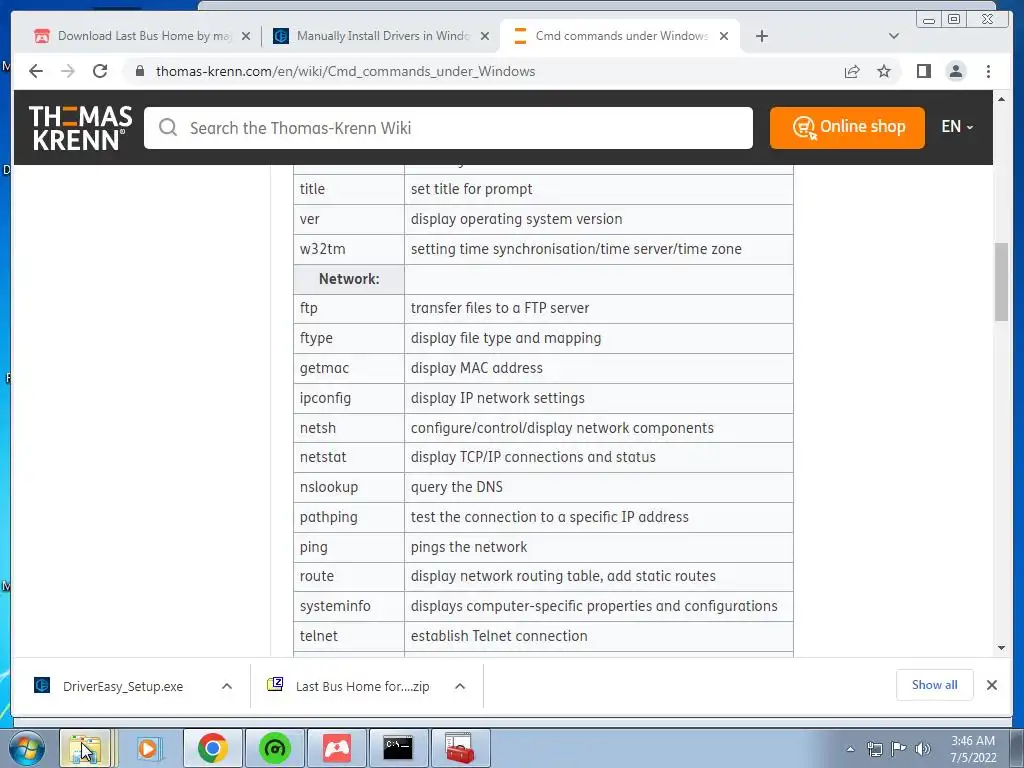Select the 'getmac' command cell
Image resolution: width=1024 pixels, height=768 pixels.
coord(349,368)
